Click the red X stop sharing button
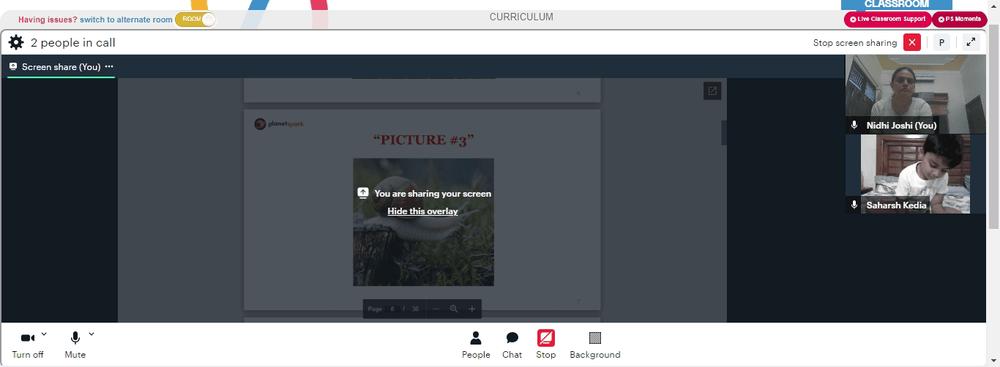This screenshot has width=1000, height=367. coord(913,43)
